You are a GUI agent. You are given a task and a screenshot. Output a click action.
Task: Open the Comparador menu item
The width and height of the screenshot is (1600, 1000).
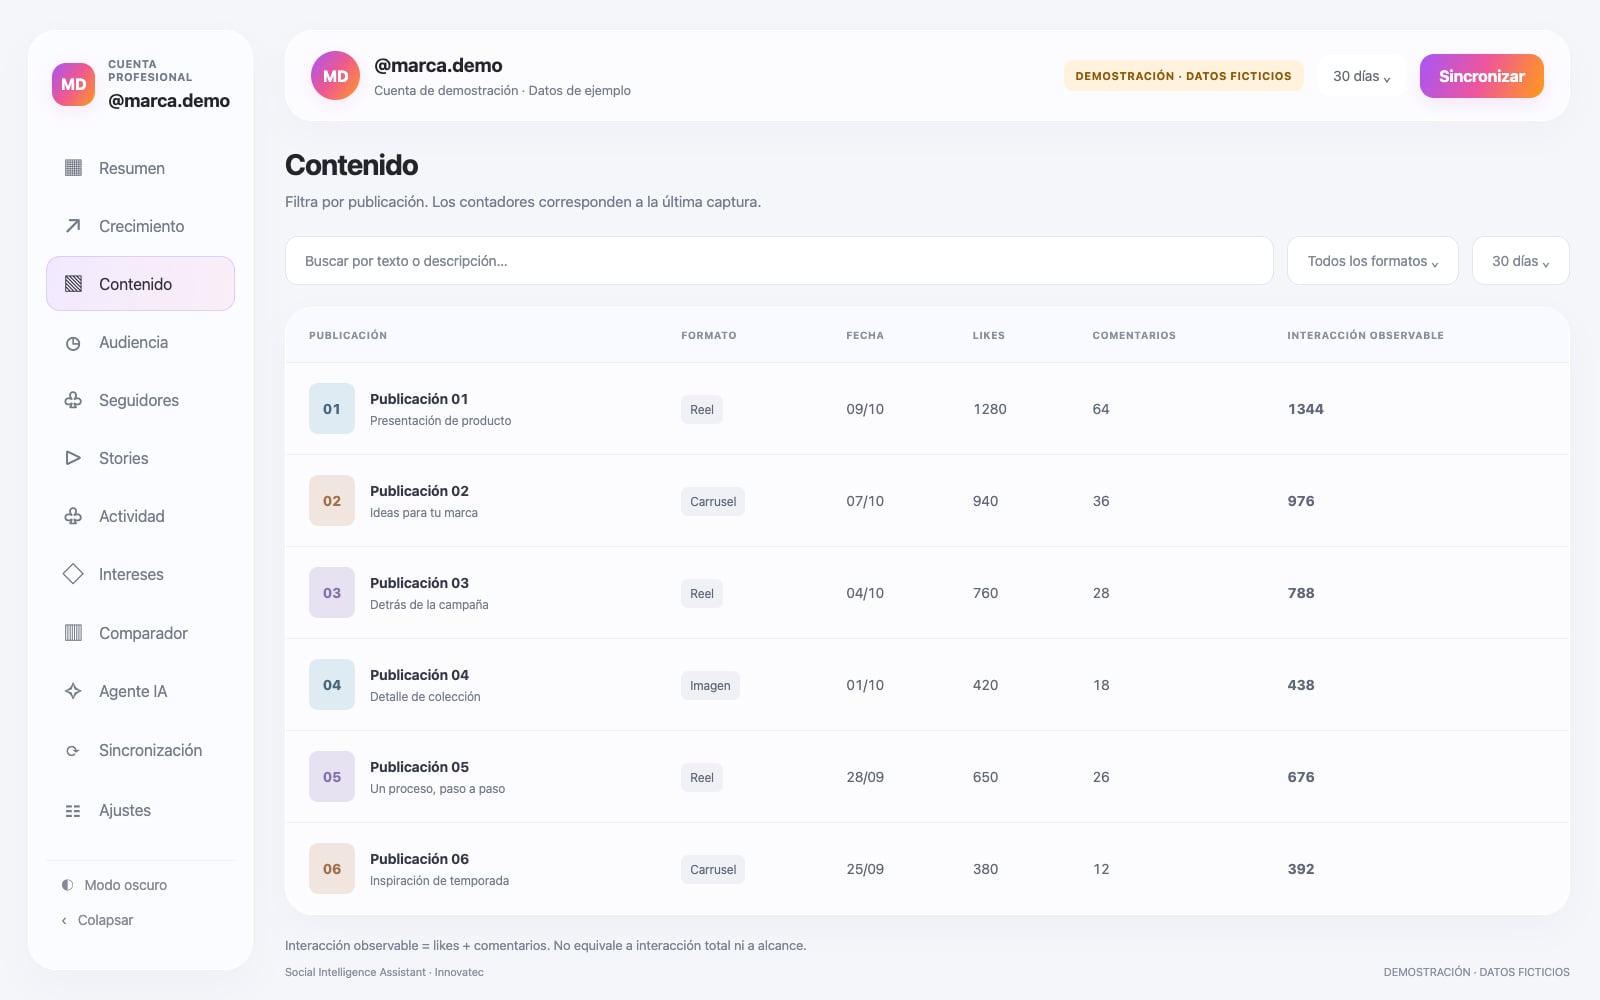140,633
